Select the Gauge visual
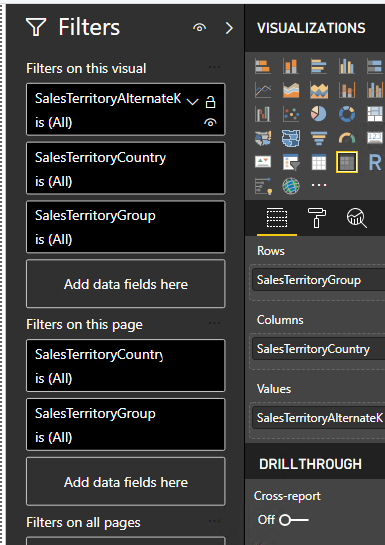Viewport: 385px width, 545px height. point(347,138)
